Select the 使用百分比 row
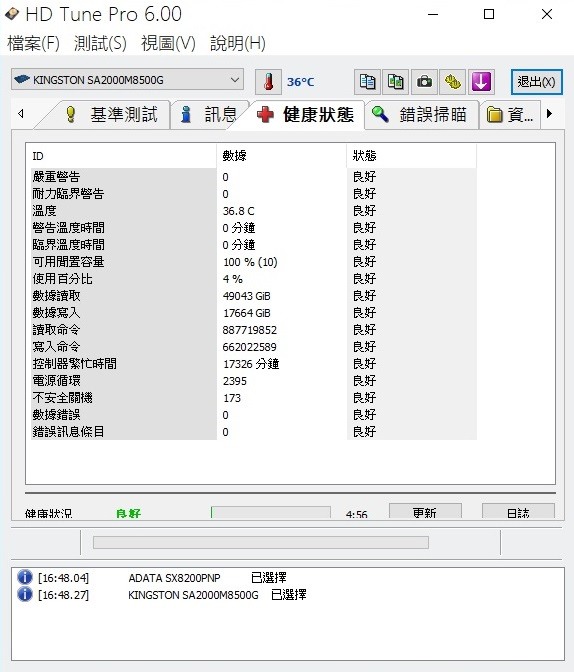This screenshot has width=574, height=672. [x=254, y=279]
